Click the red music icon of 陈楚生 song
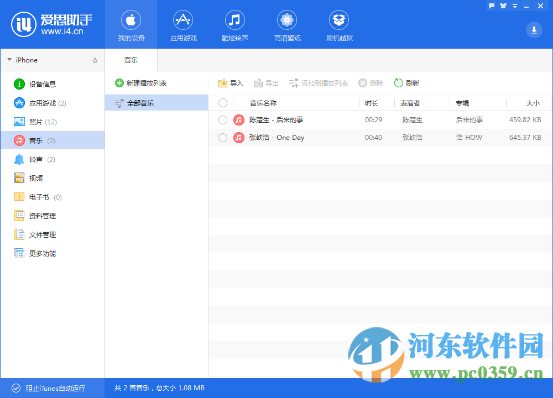The image size is (553, 398). pos(239,120)
